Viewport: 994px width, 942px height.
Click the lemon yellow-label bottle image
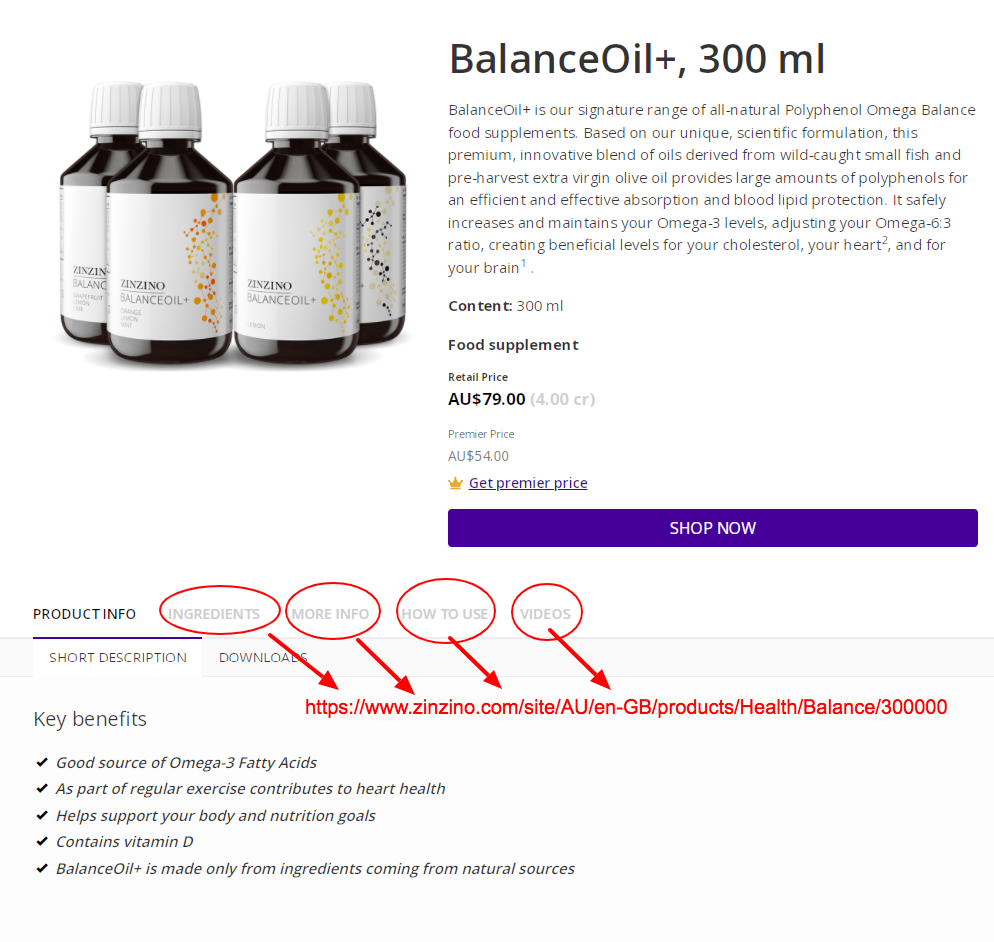[297, 225]
